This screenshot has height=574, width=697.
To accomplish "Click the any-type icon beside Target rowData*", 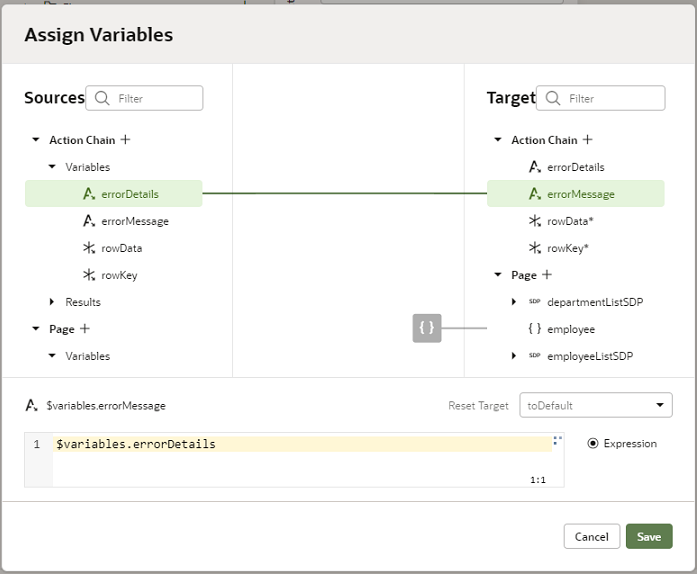I will point(535,221).
